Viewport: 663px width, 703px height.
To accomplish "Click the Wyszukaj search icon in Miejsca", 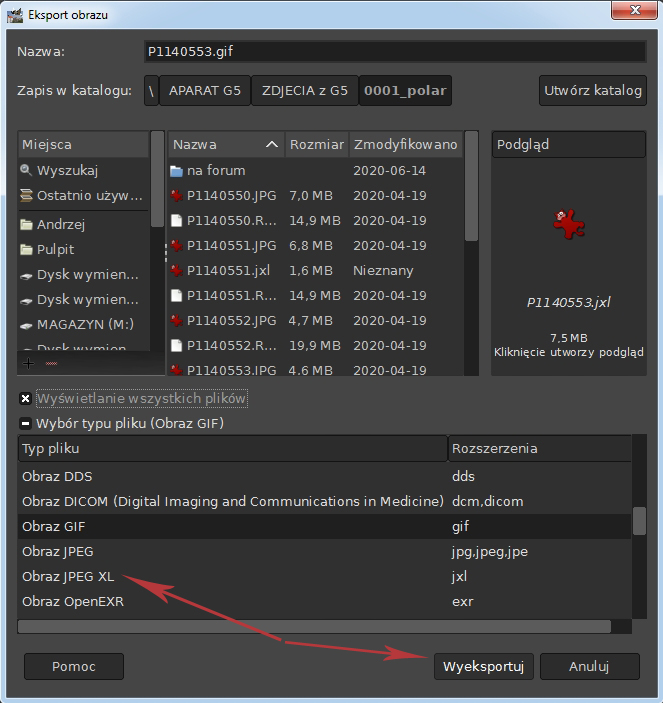I will 26,171.
